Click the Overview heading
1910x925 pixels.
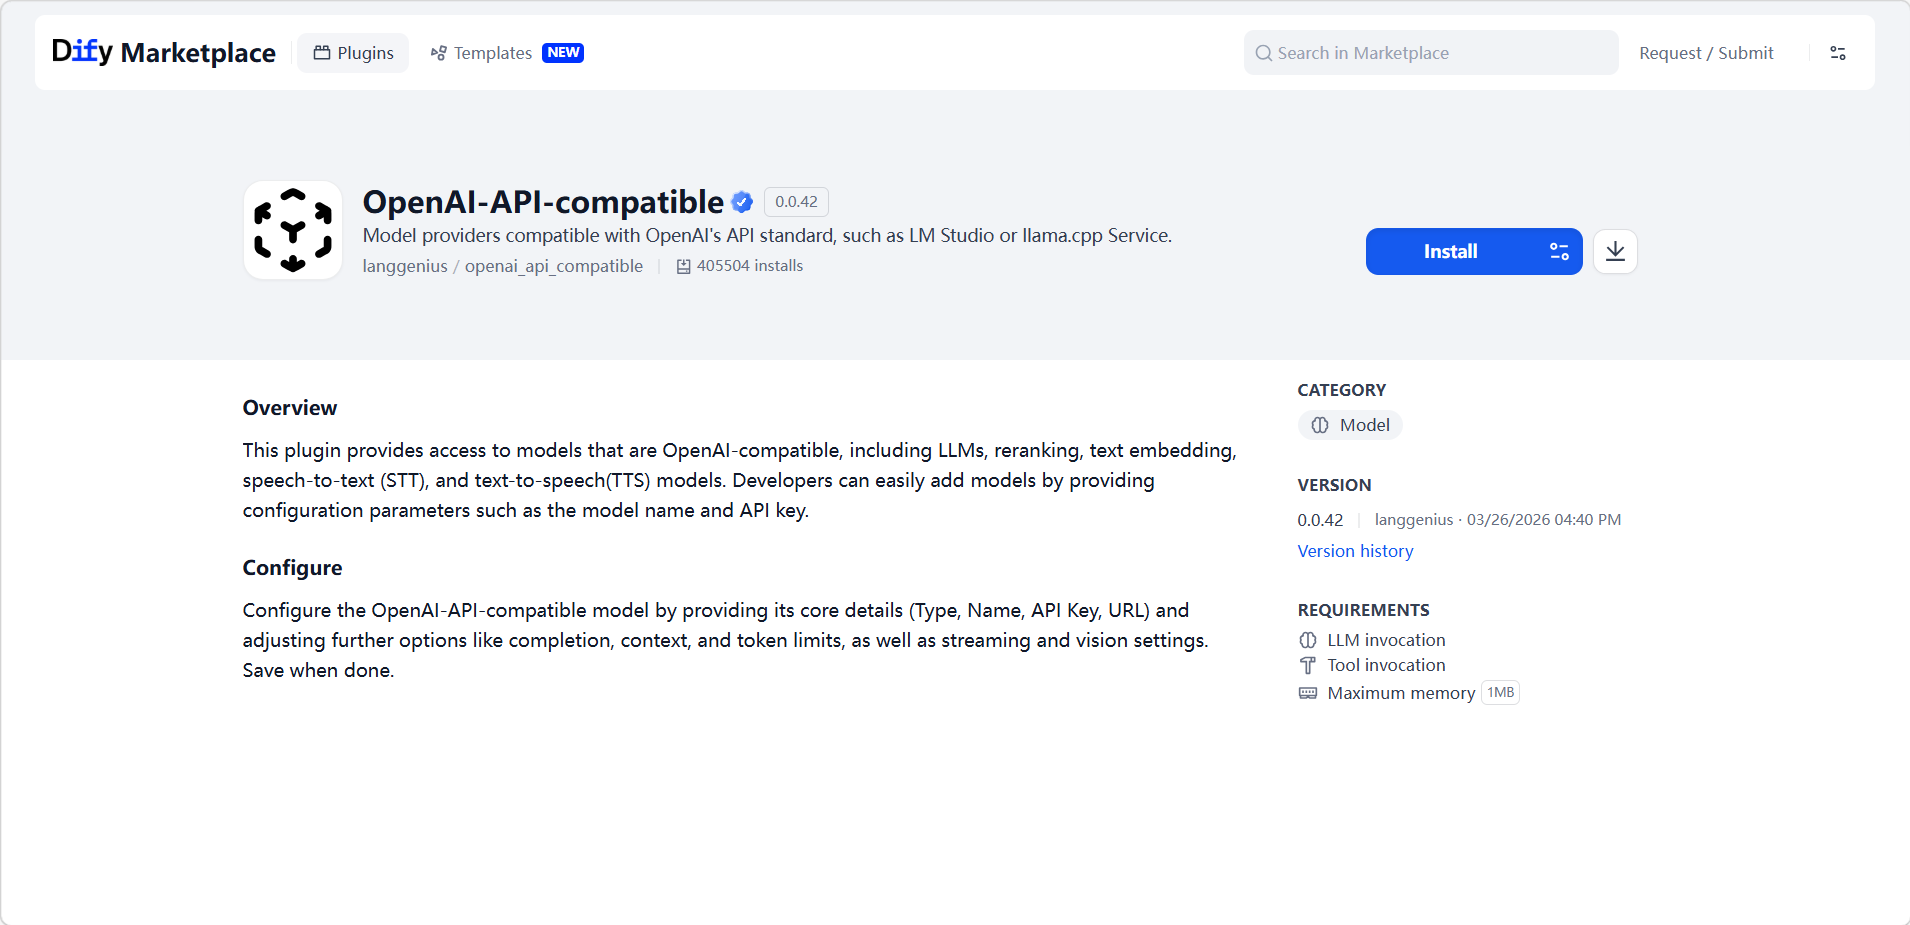(x=290, y=408)
